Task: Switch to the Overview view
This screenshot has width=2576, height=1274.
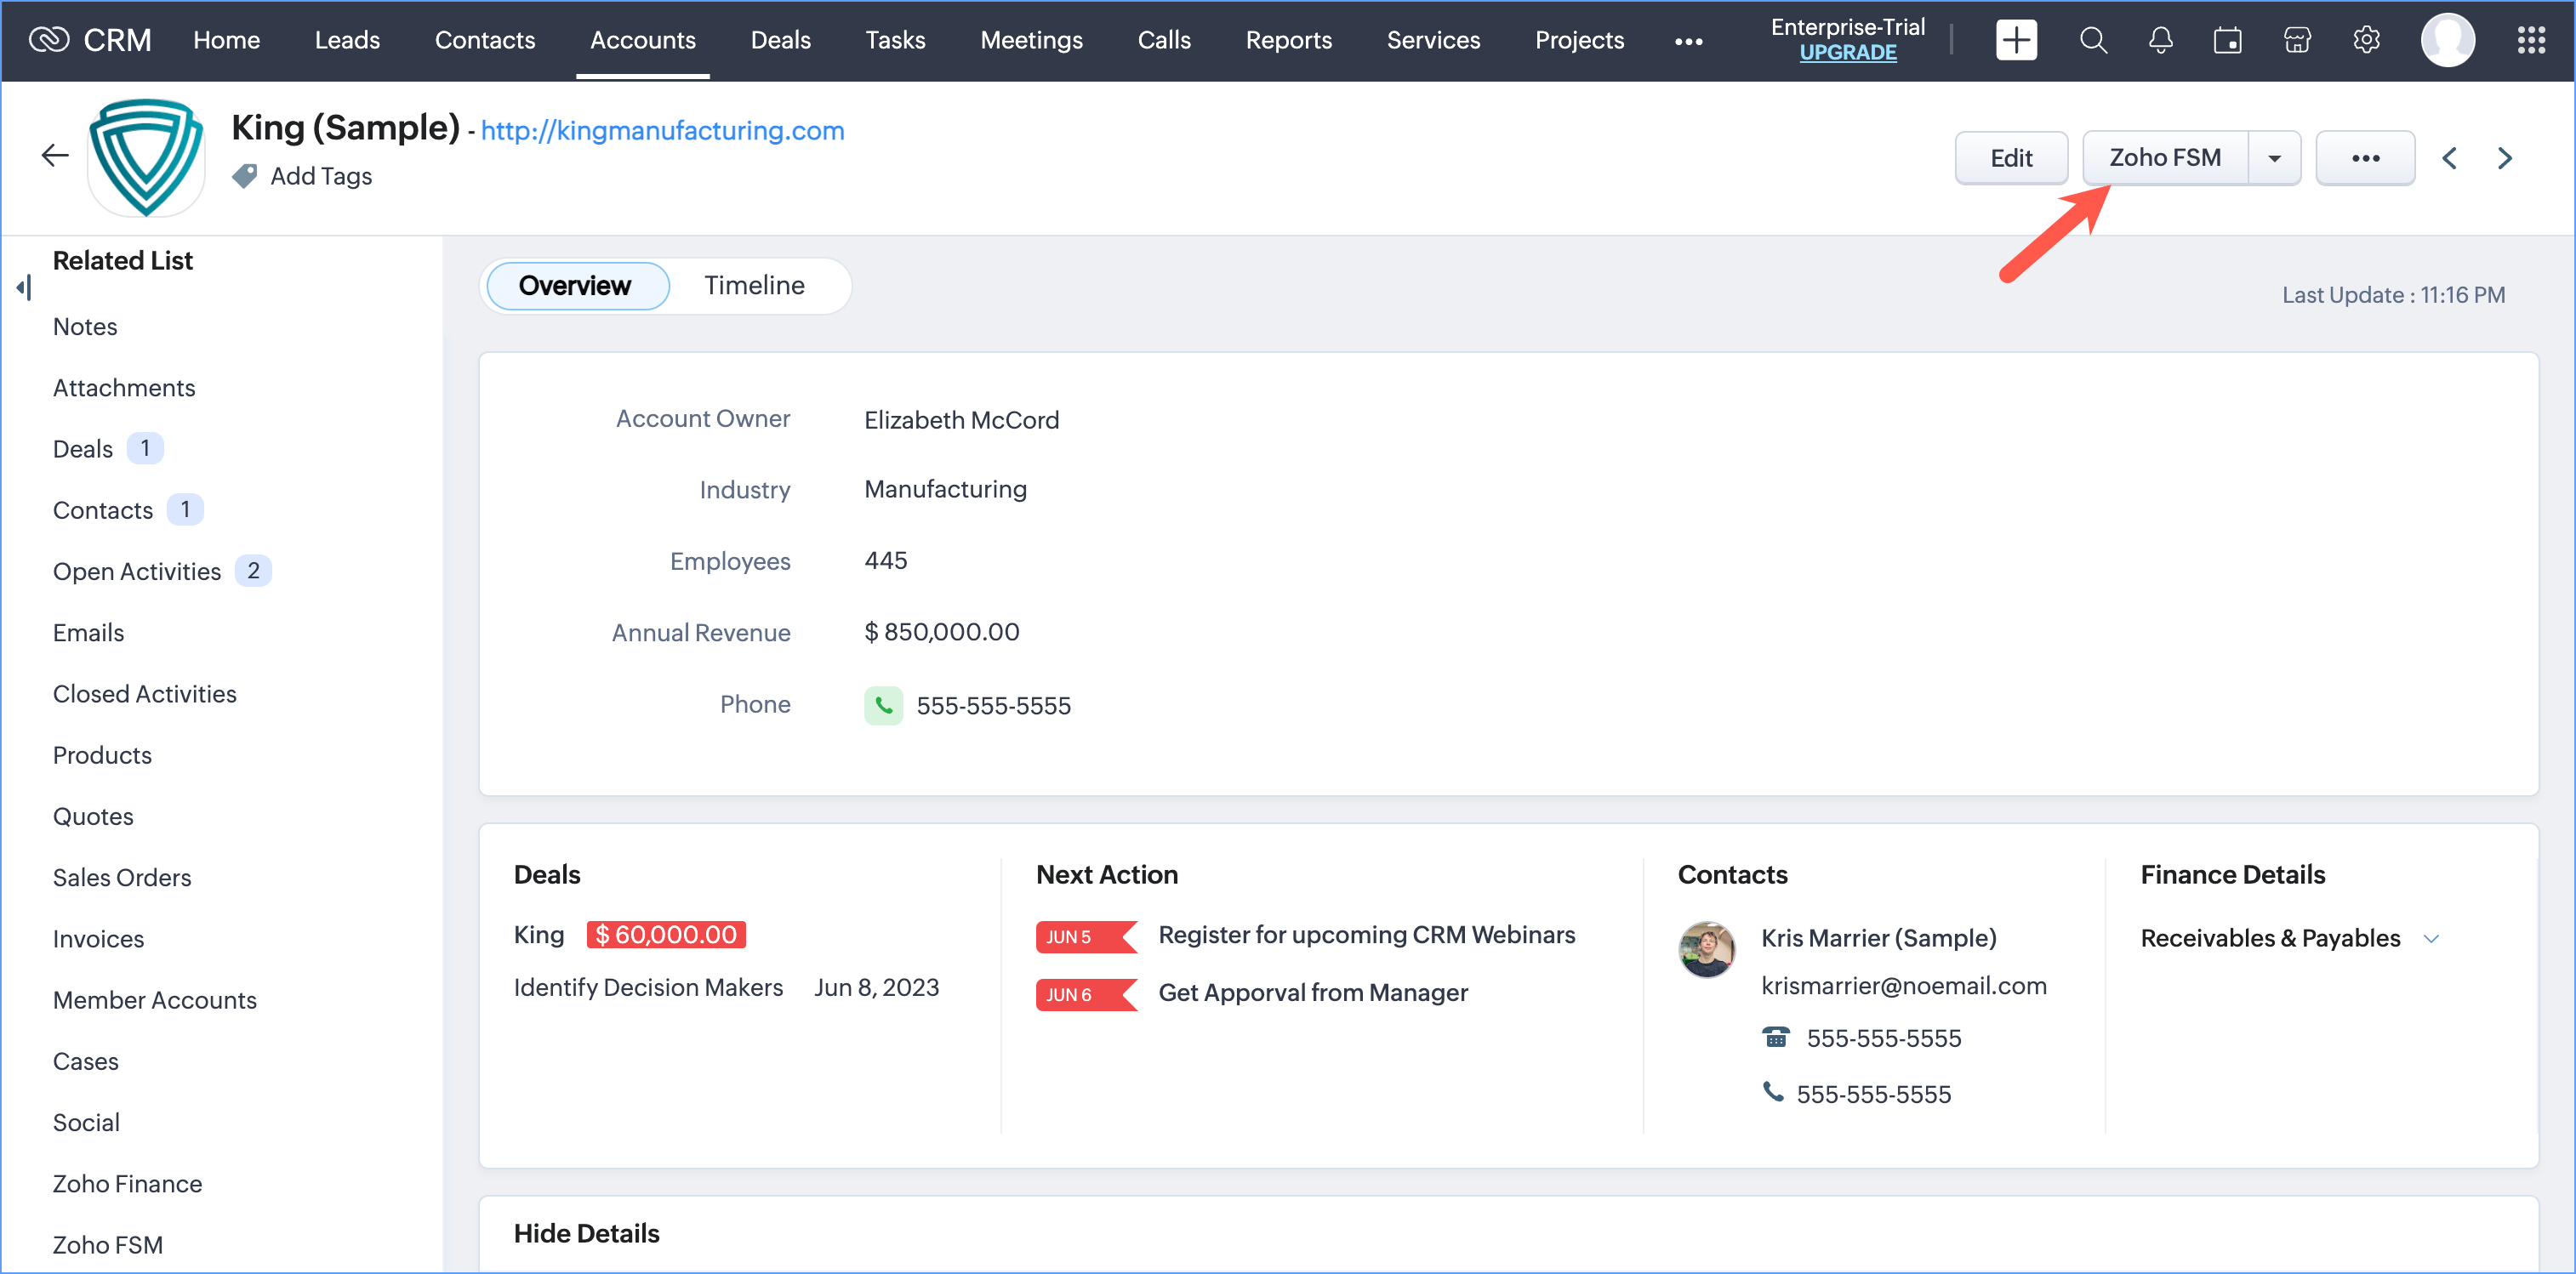Action: [575, 286]
